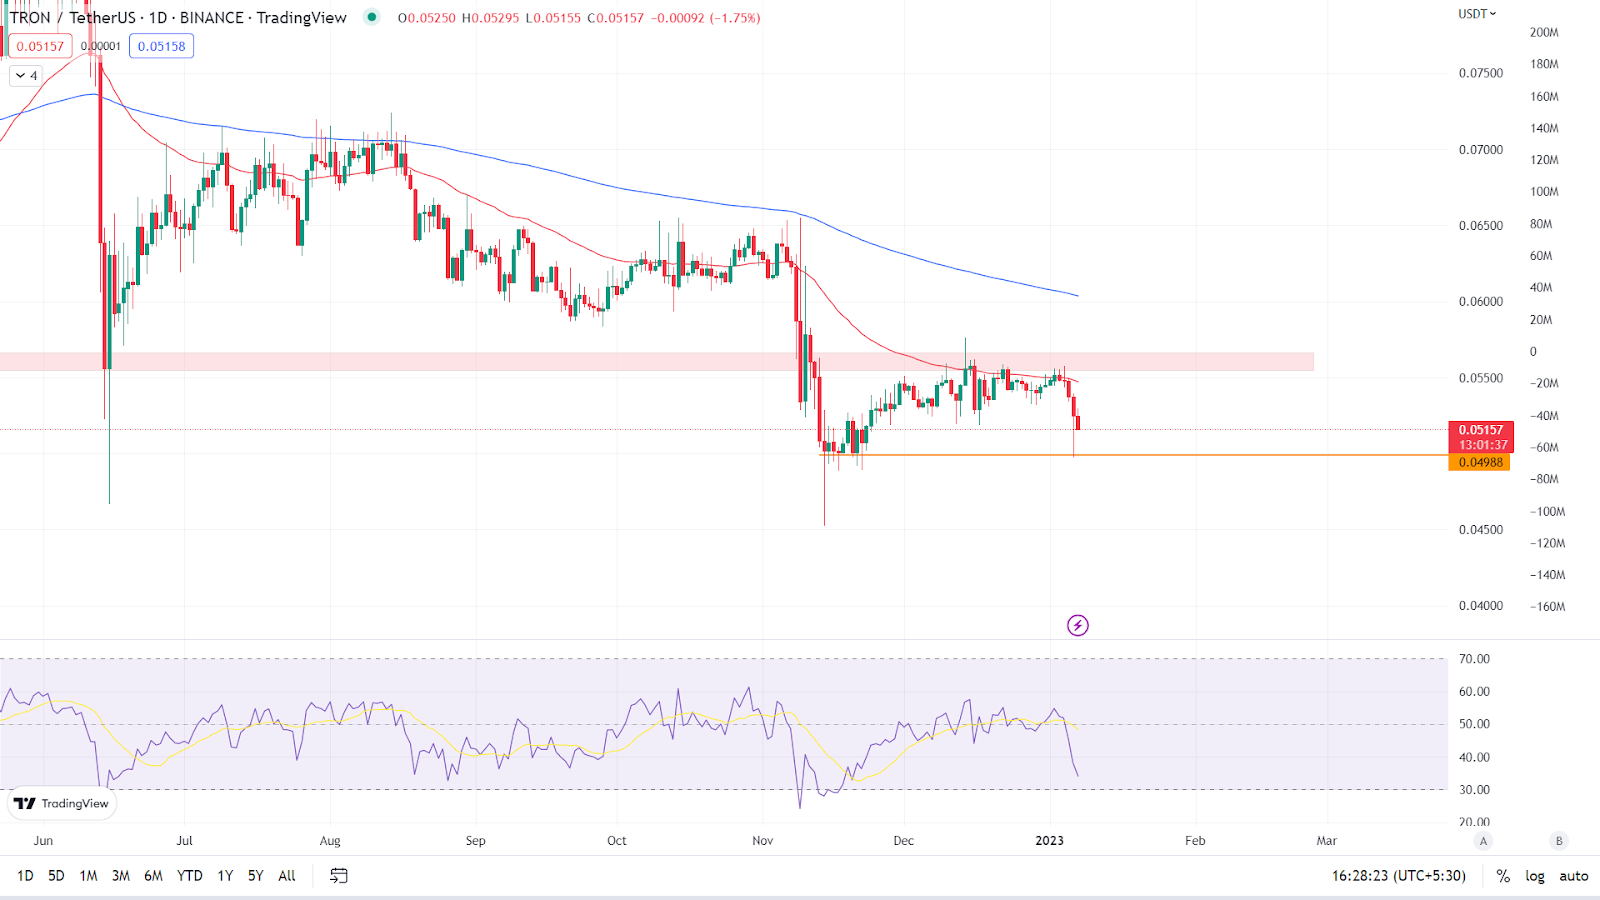
Task: Click the green market status dot
Action: click(372, 17)
